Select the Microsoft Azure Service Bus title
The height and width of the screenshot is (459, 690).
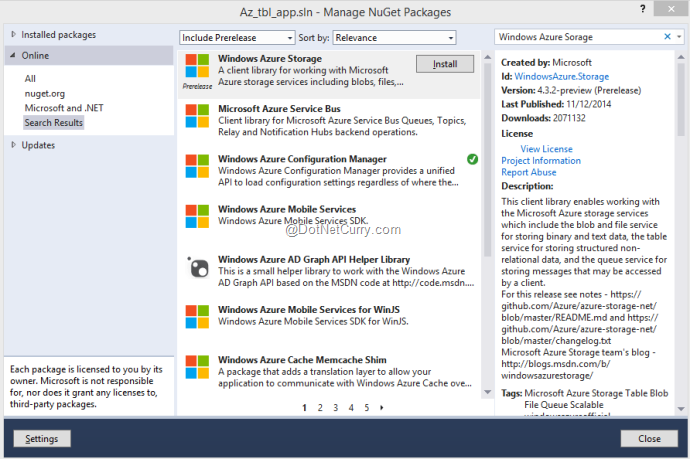279,109
